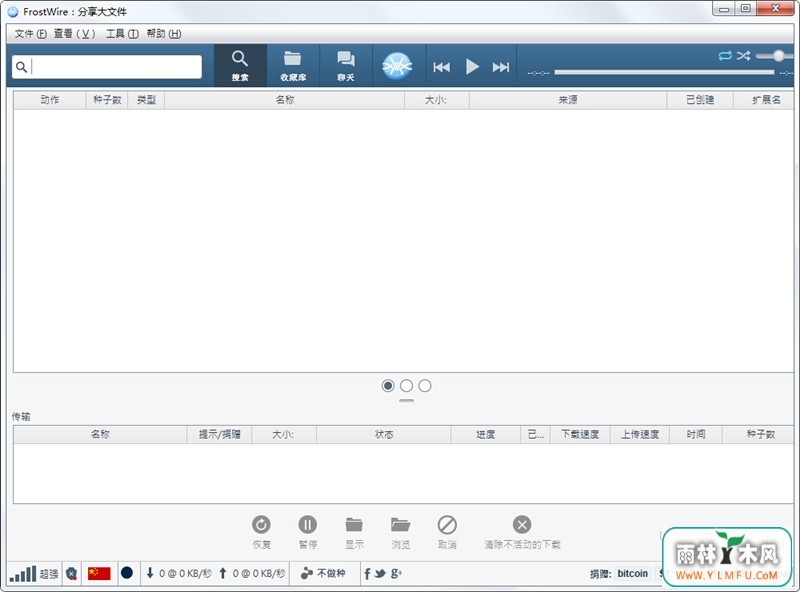Sort results by 扩展名 column

(x=765, y=100)
